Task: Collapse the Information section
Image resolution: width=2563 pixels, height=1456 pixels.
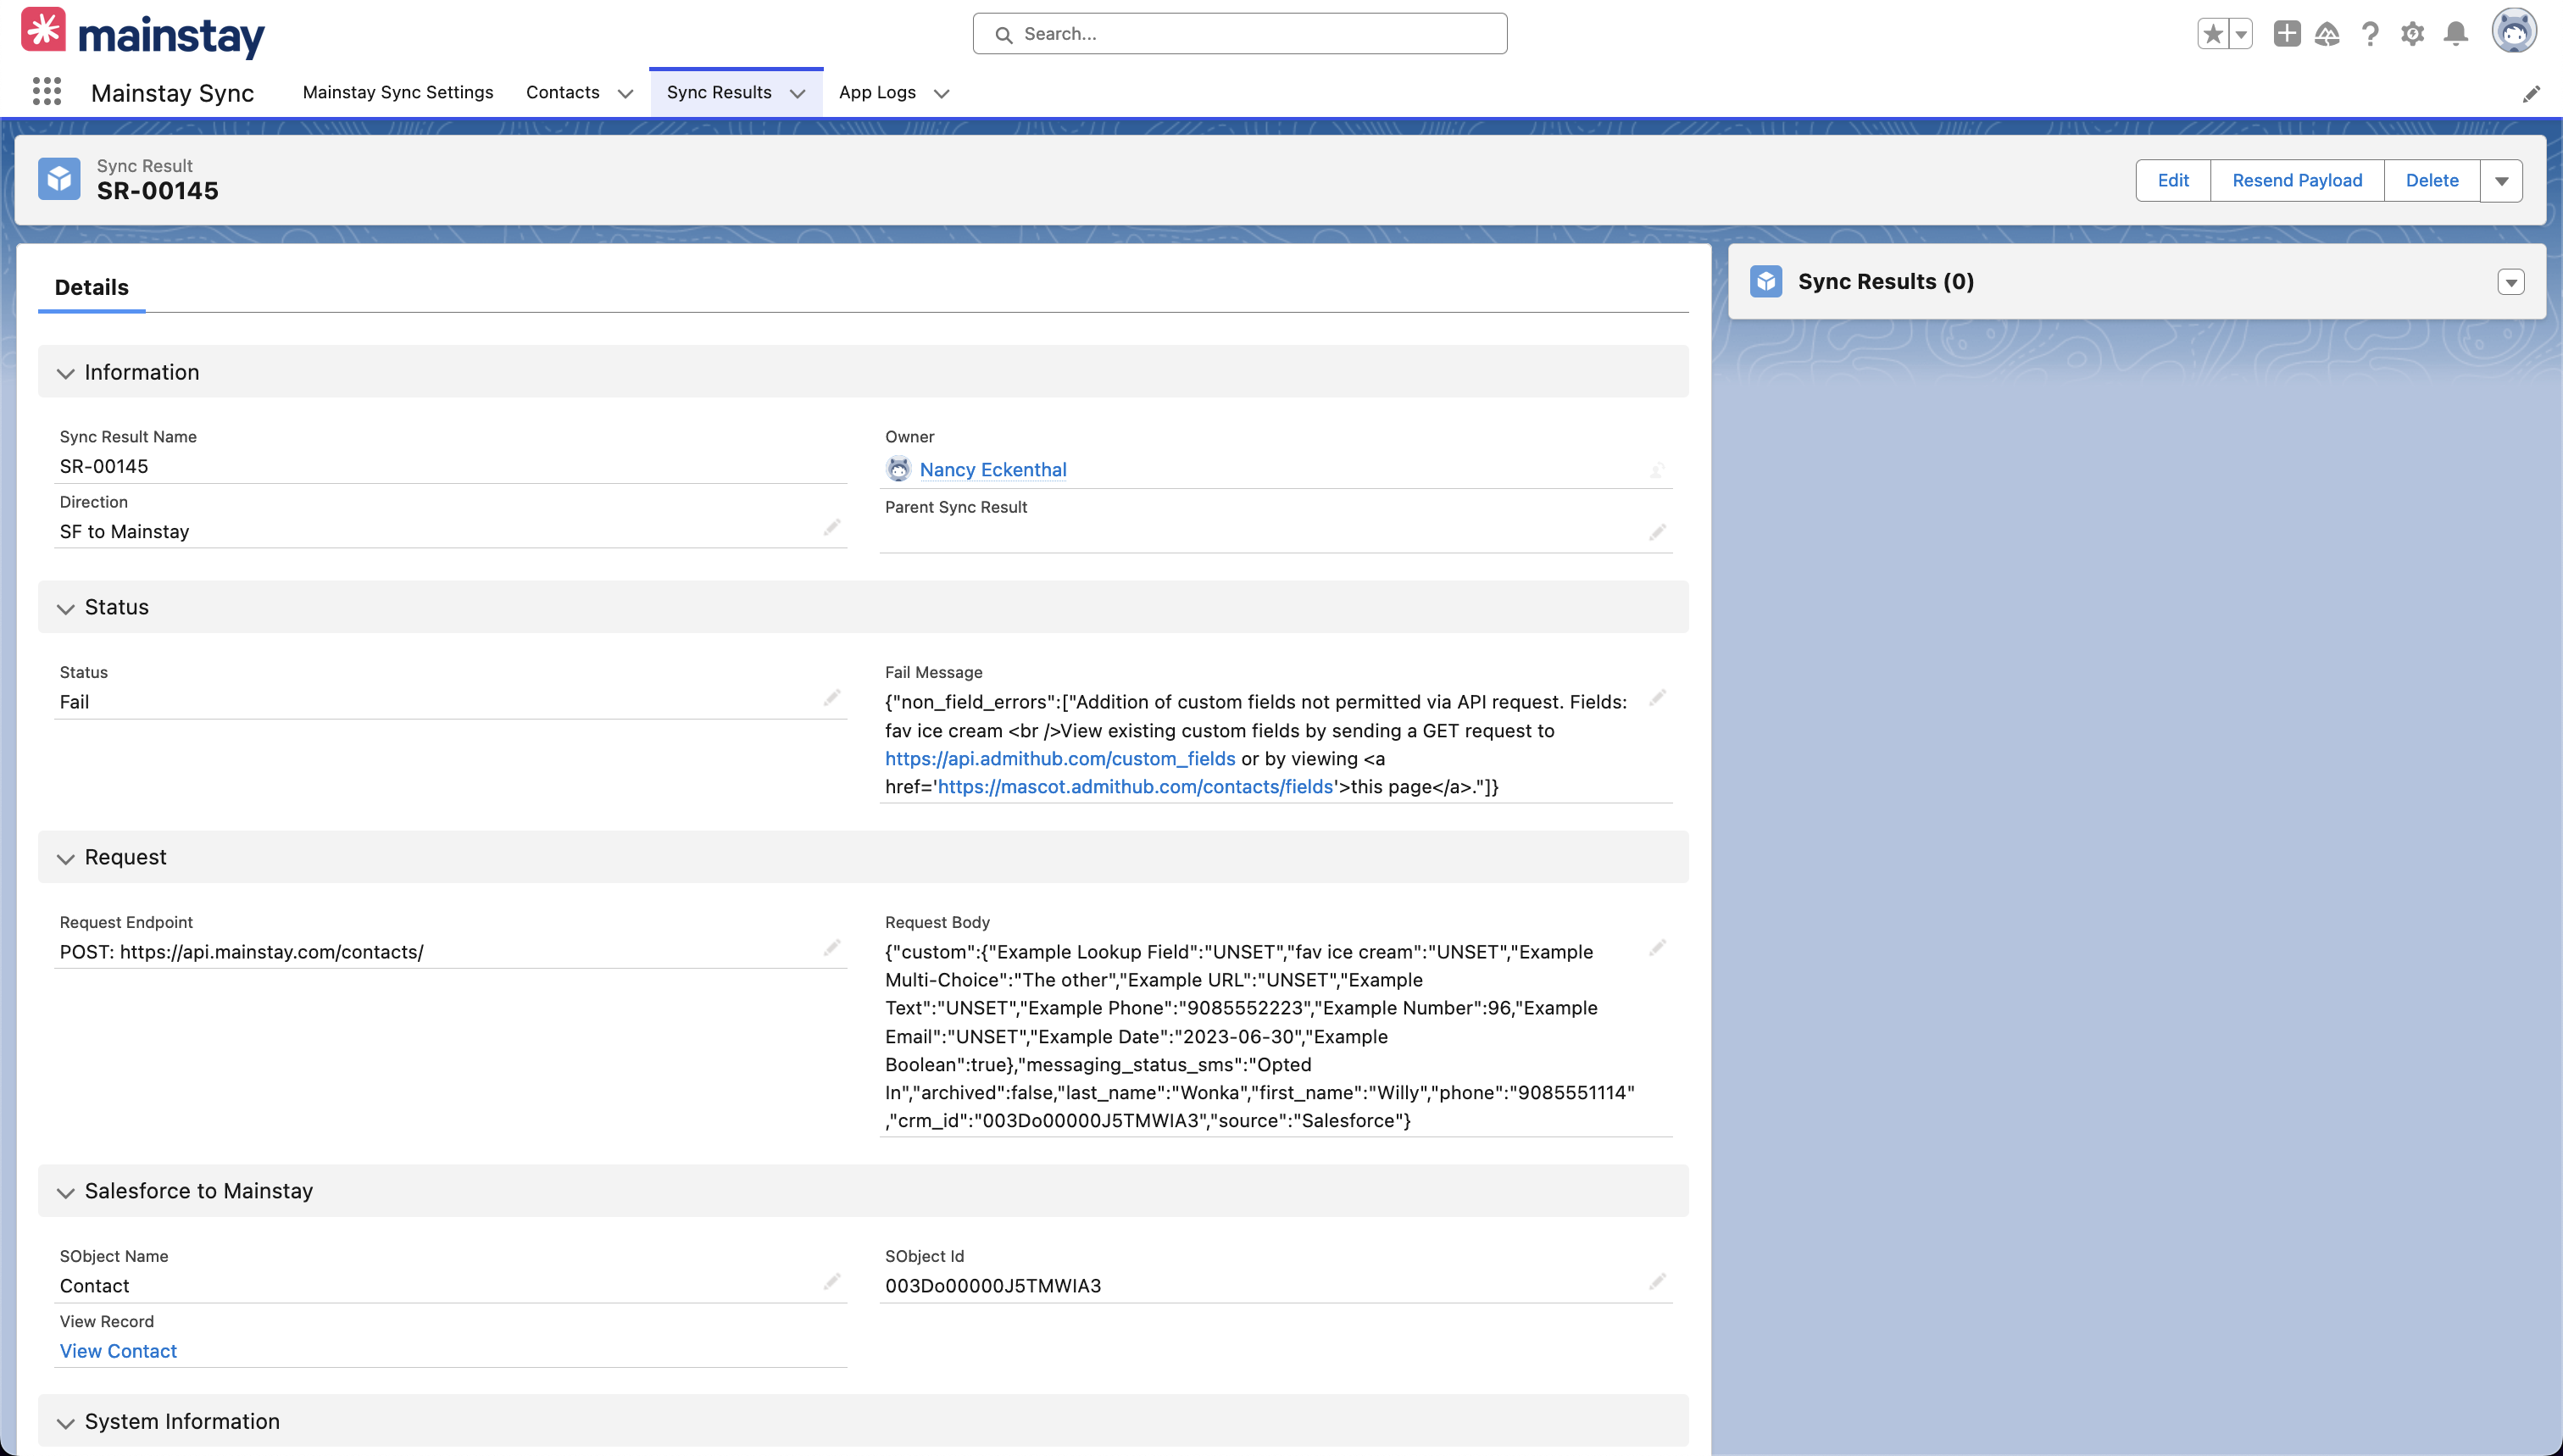Action: (x=66, y=373)
